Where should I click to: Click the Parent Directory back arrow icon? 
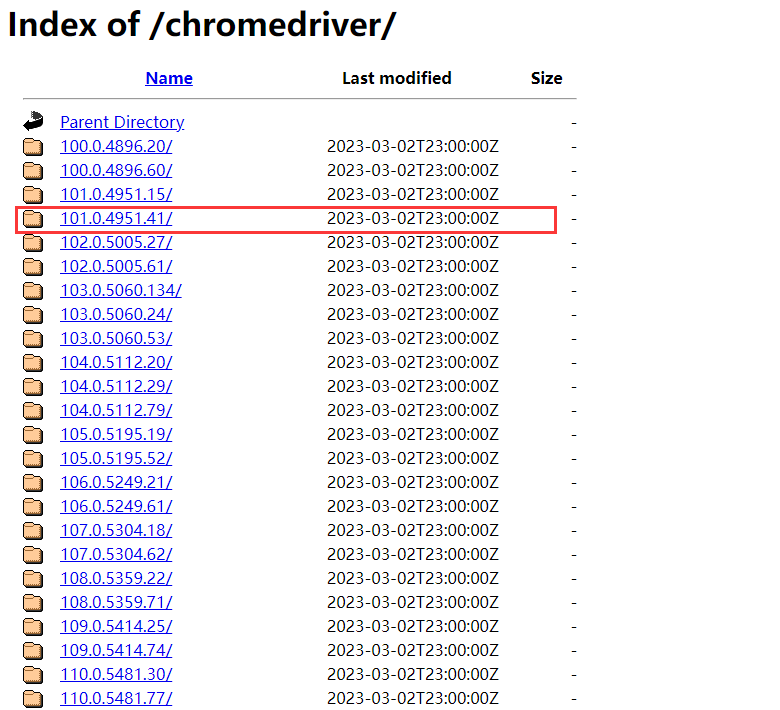(33, 121)
